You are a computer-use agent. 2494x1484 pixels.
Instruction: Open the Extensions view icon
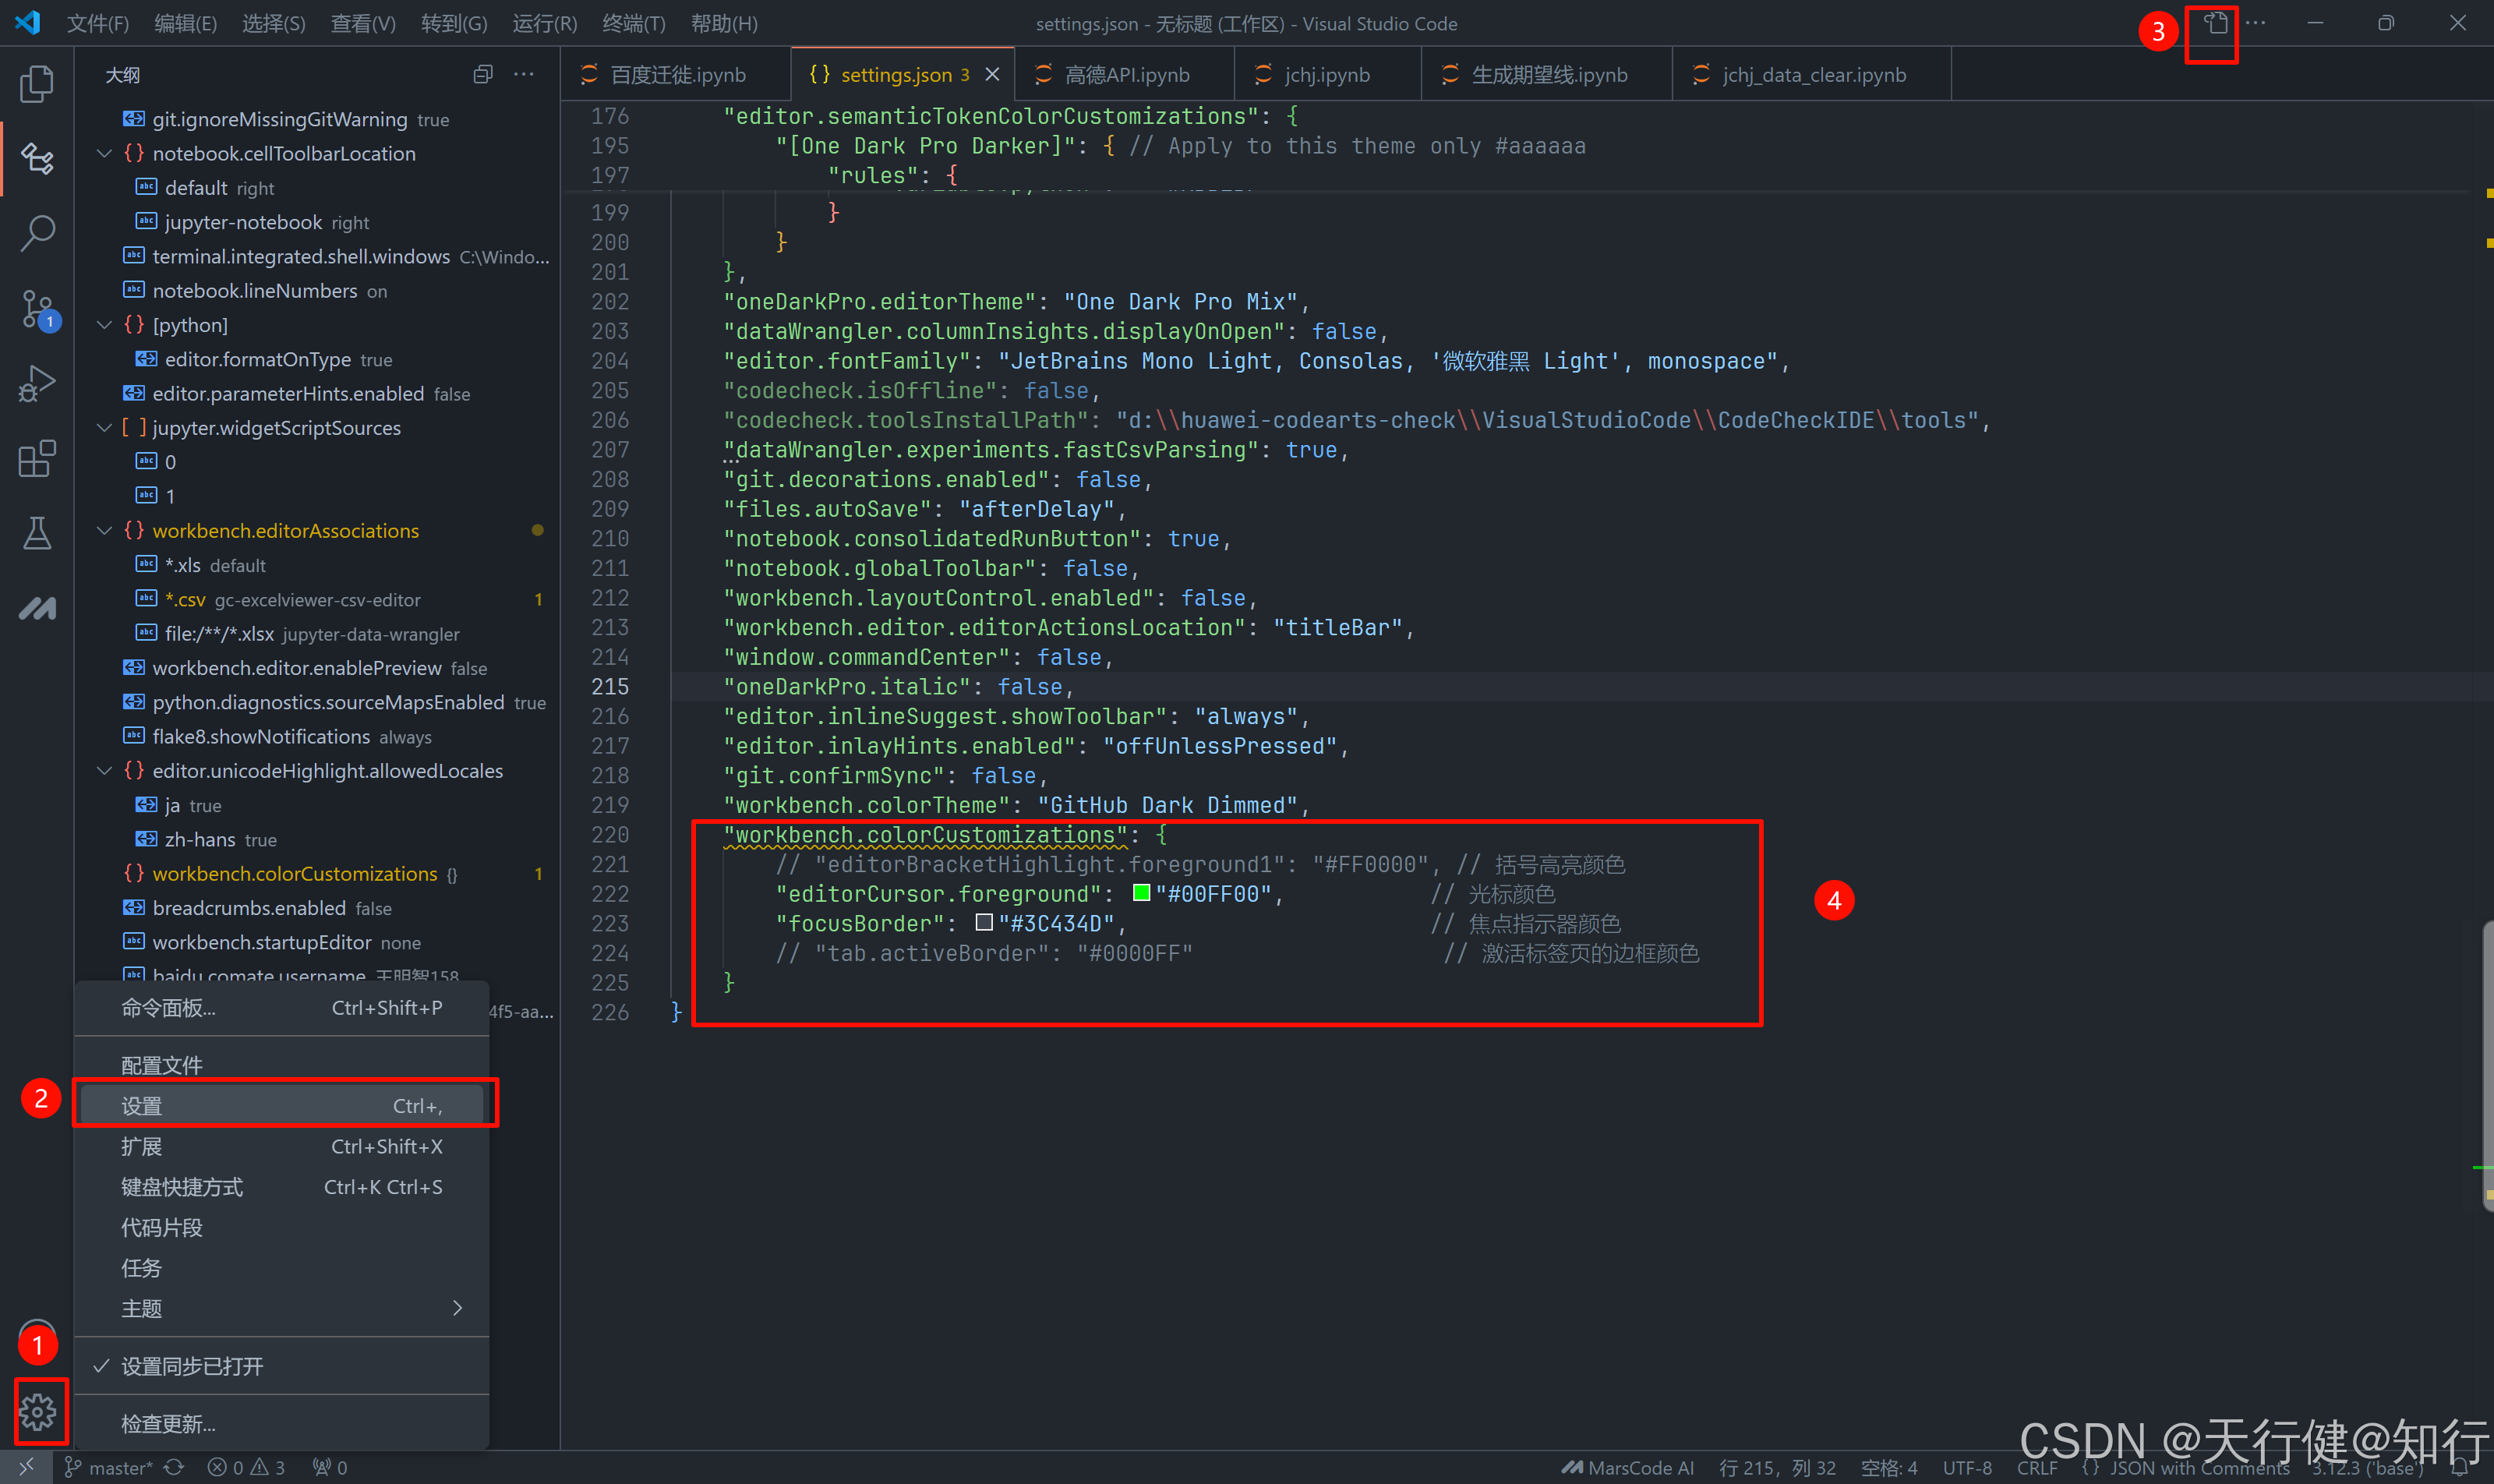tap(37, 459)
